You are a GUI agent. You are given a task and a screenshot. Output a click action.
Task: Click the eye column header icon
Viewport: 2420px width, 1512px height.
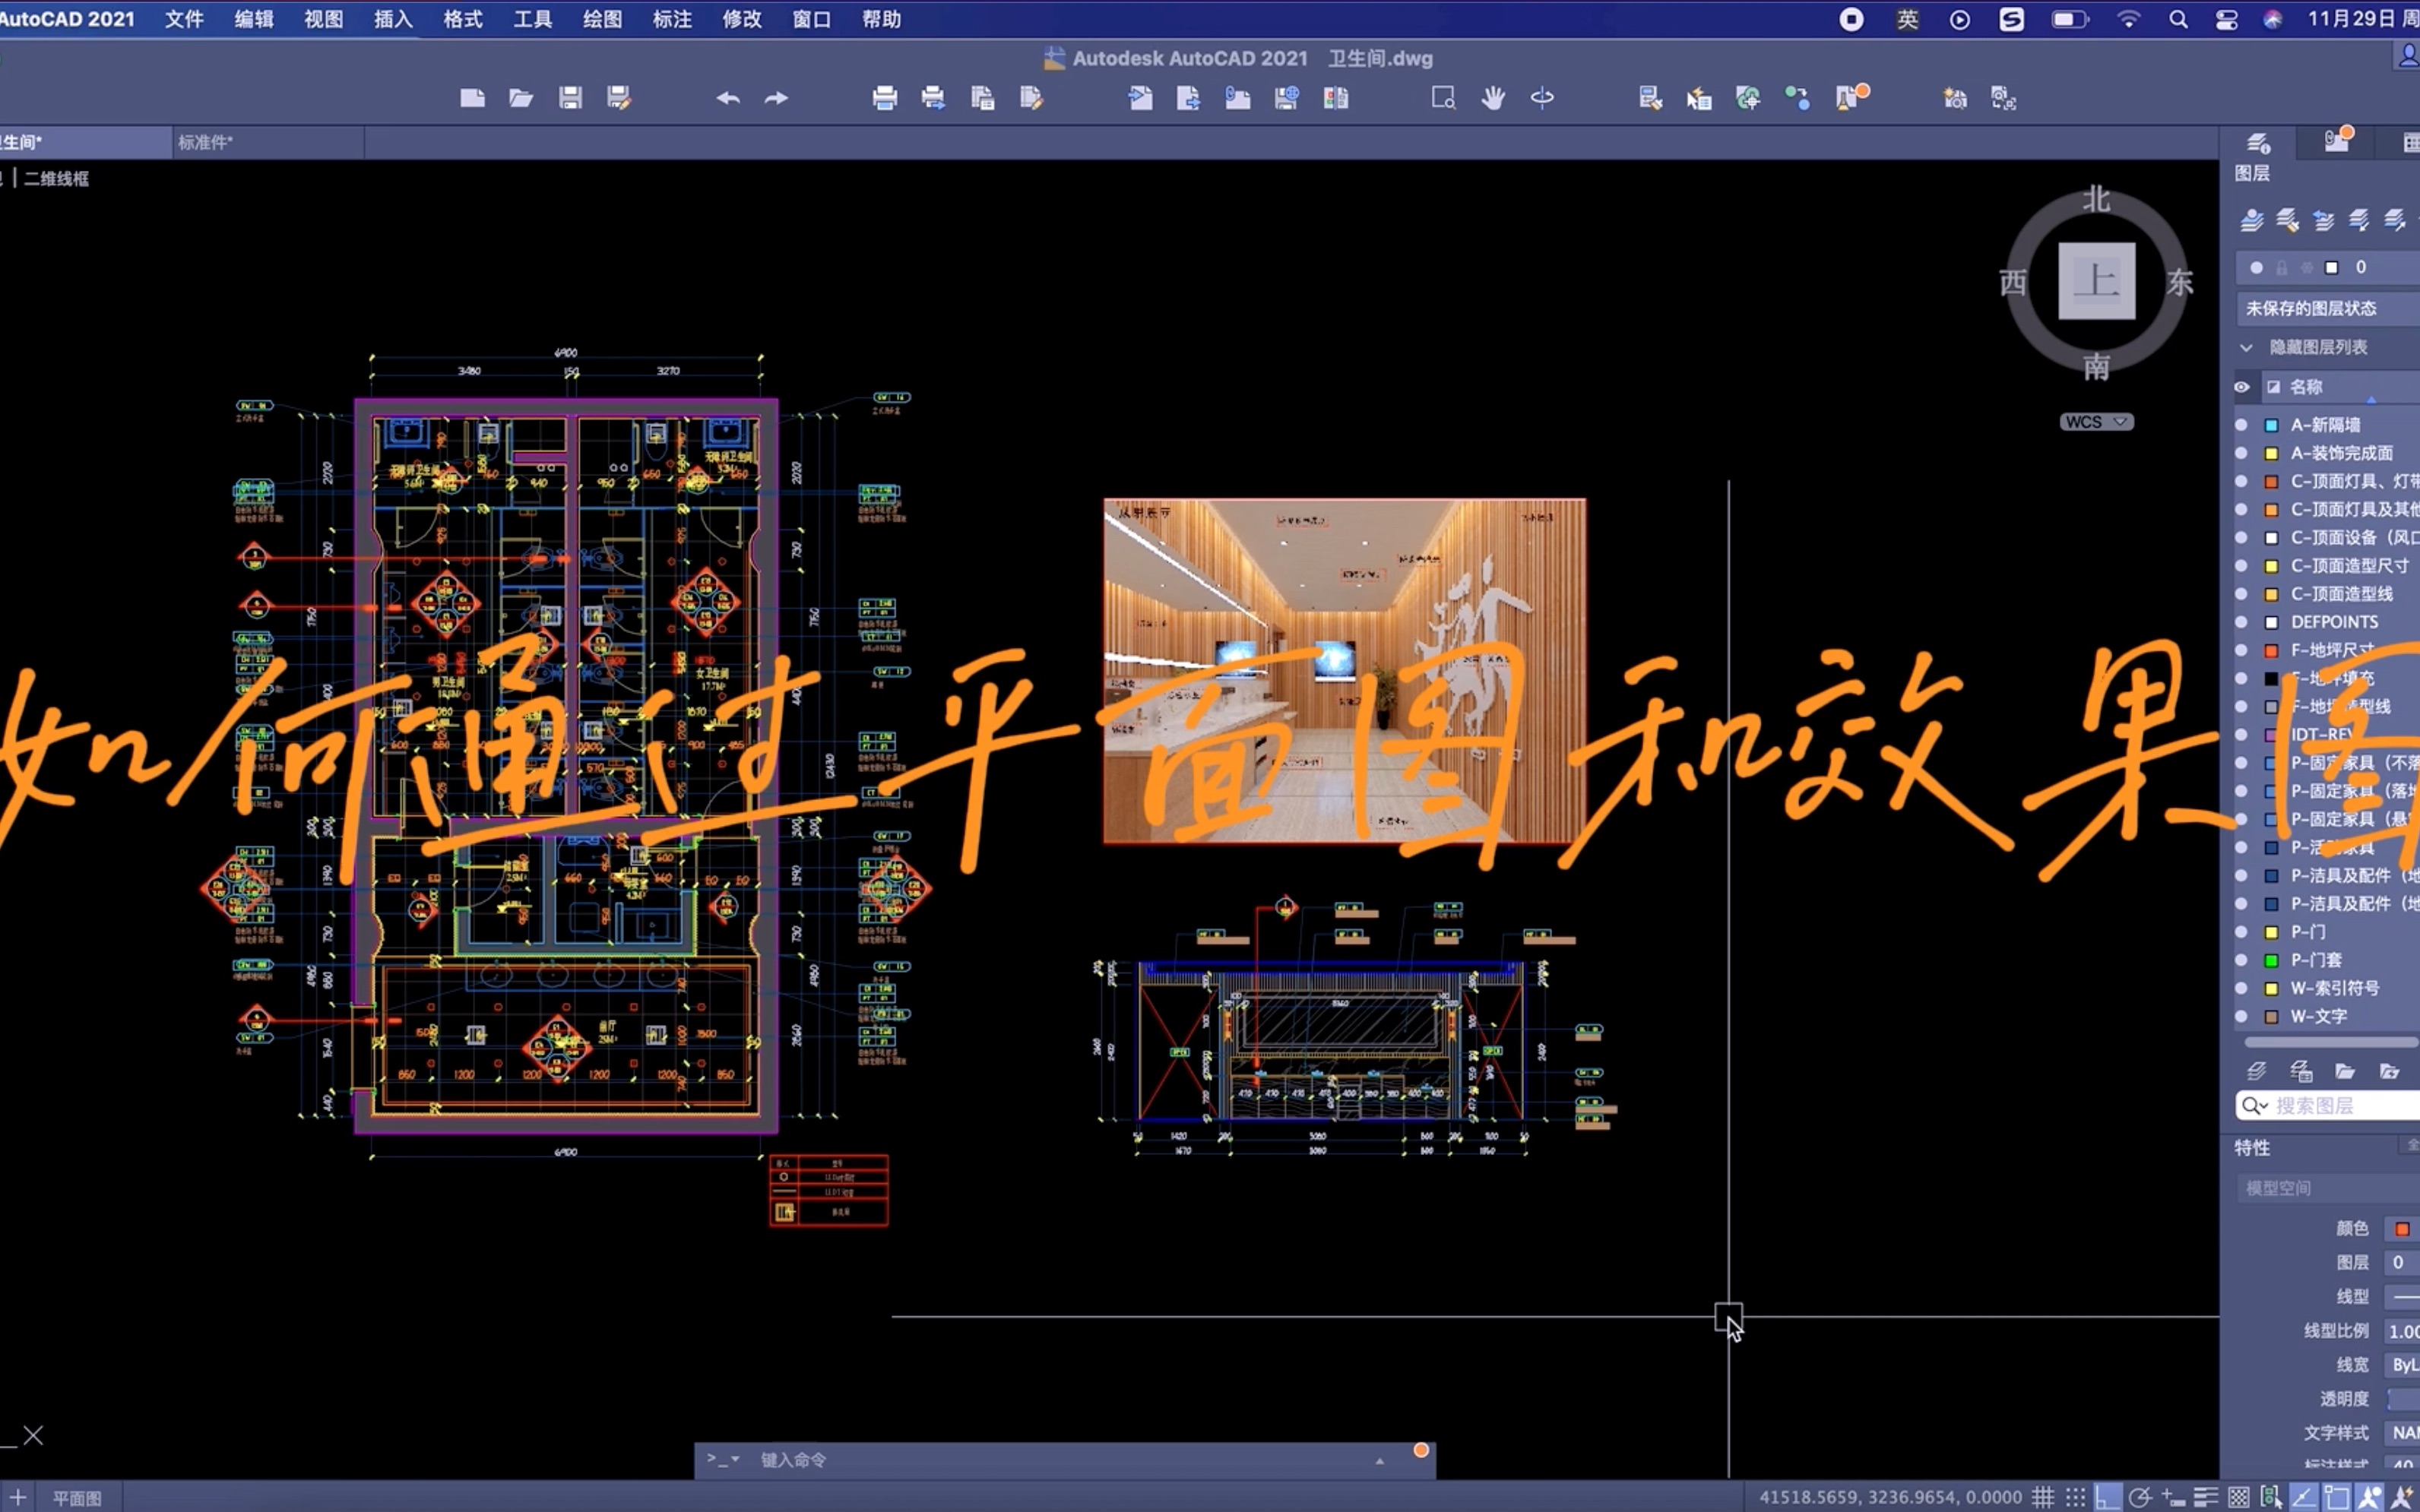coord(2242,387)
